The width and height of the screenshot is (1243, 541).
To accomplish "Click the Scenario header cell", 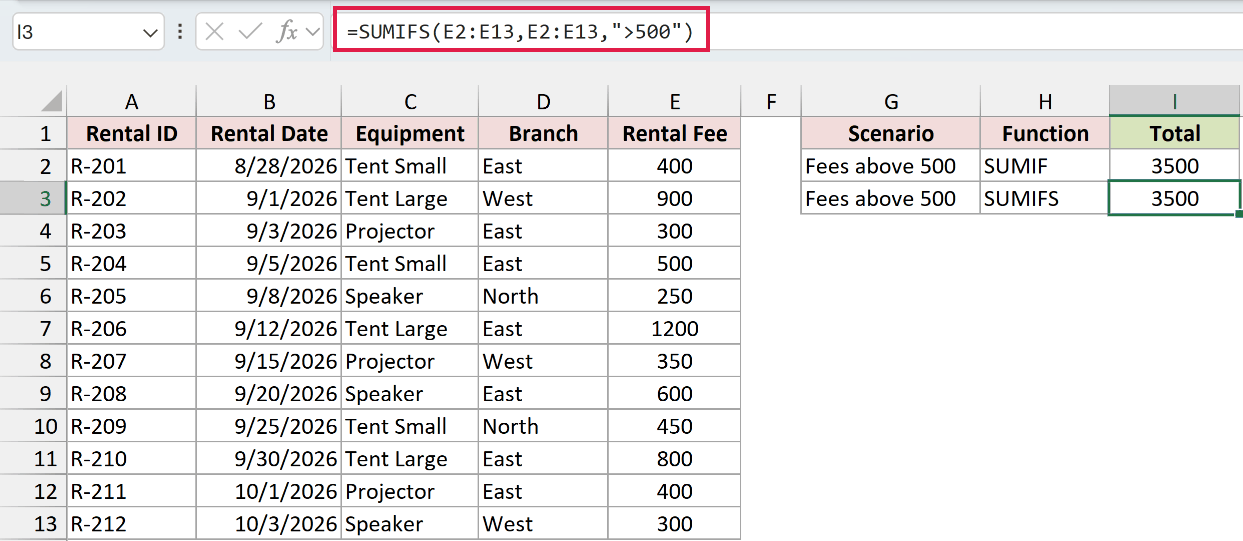I will pos(891,133).
